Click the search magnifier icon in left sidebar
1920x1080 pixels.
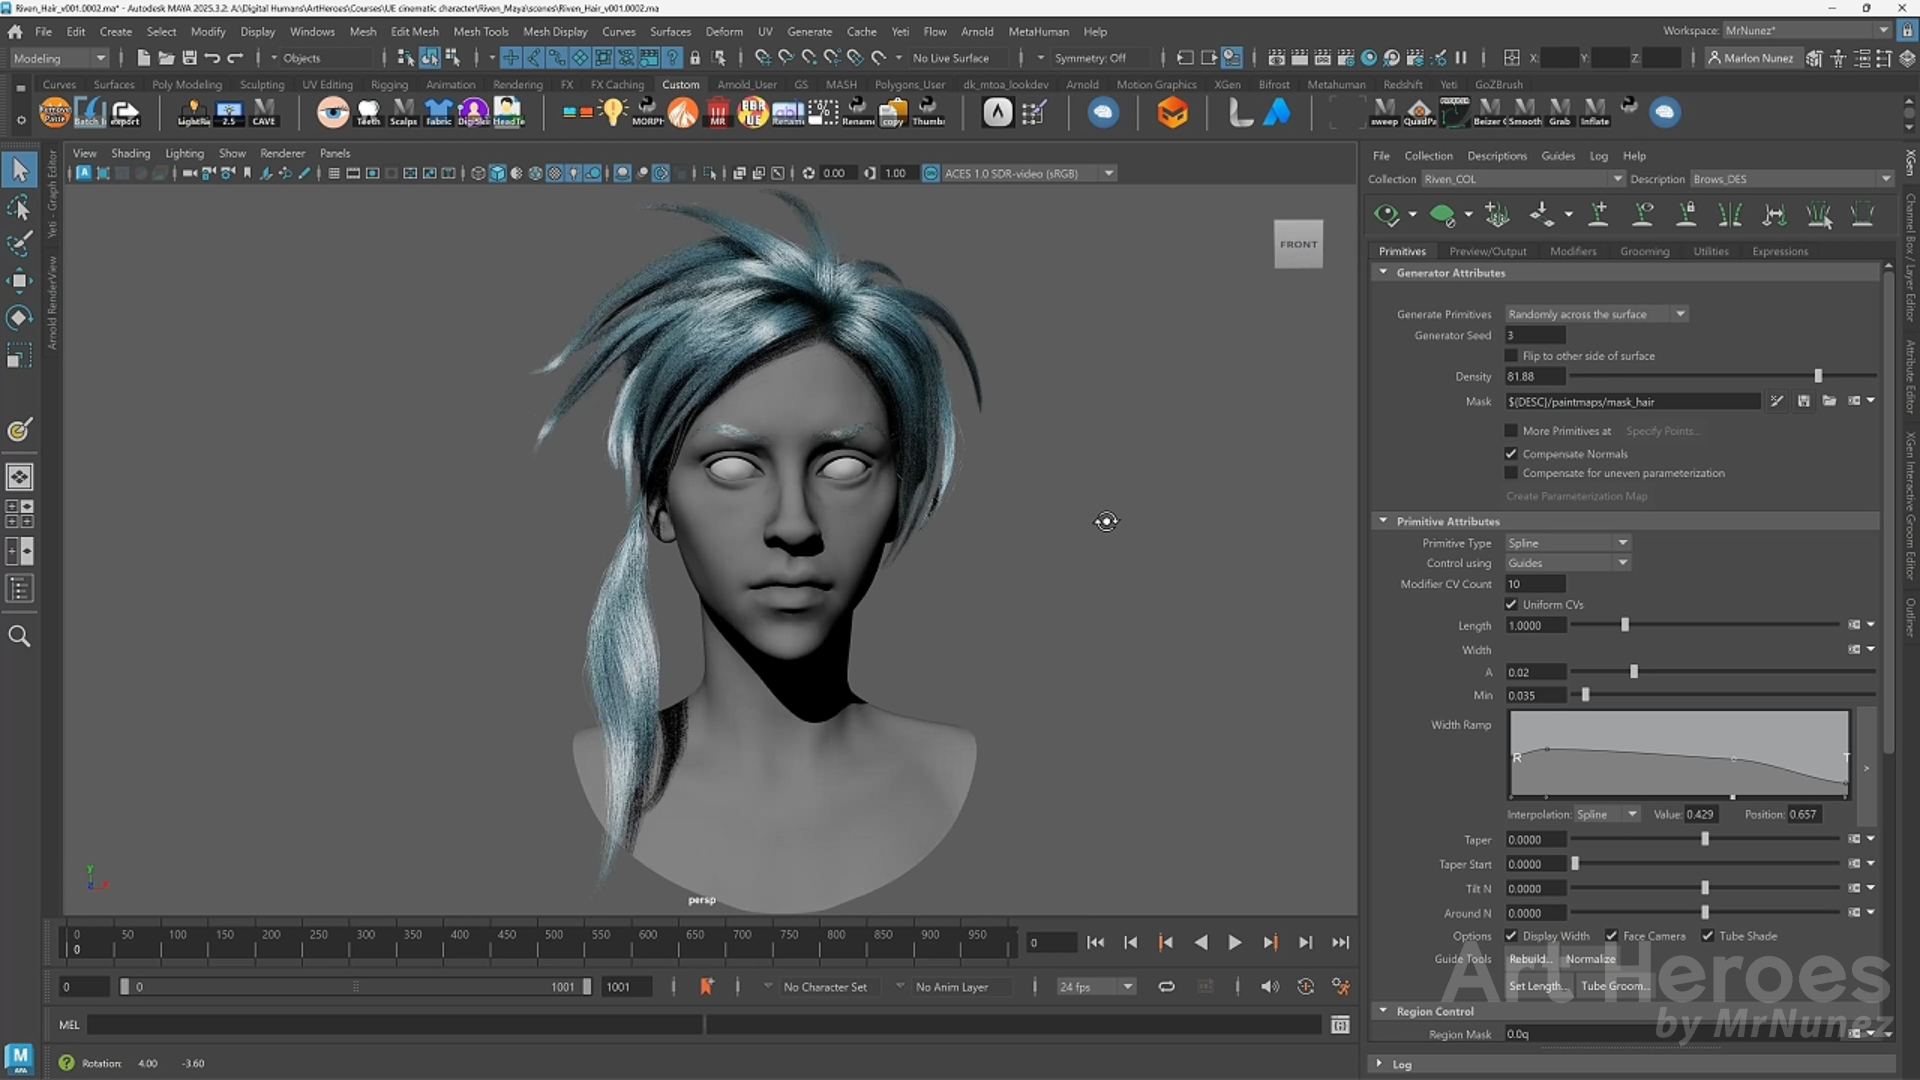tap(19, 636)
